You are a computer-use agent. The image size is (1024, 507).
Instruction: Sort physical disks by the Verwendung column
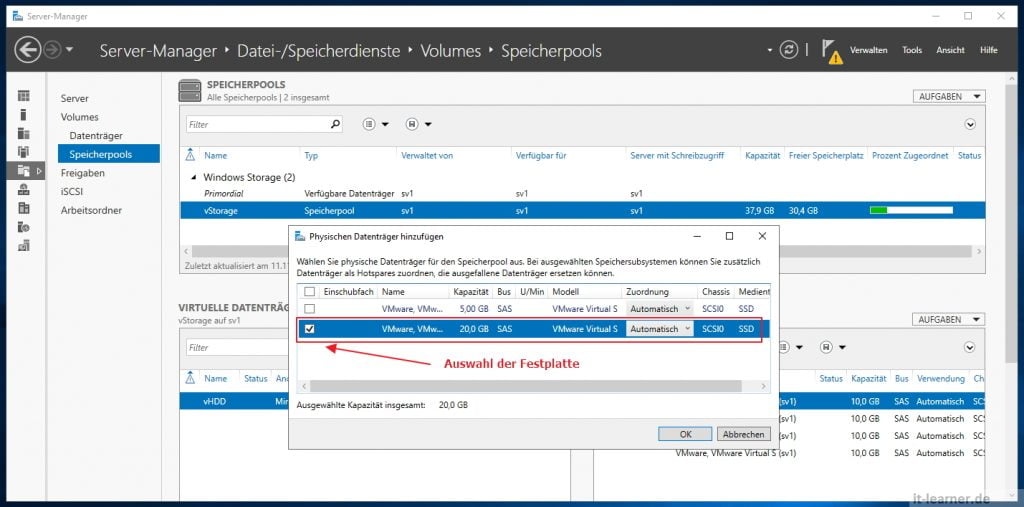coord(940,378)
